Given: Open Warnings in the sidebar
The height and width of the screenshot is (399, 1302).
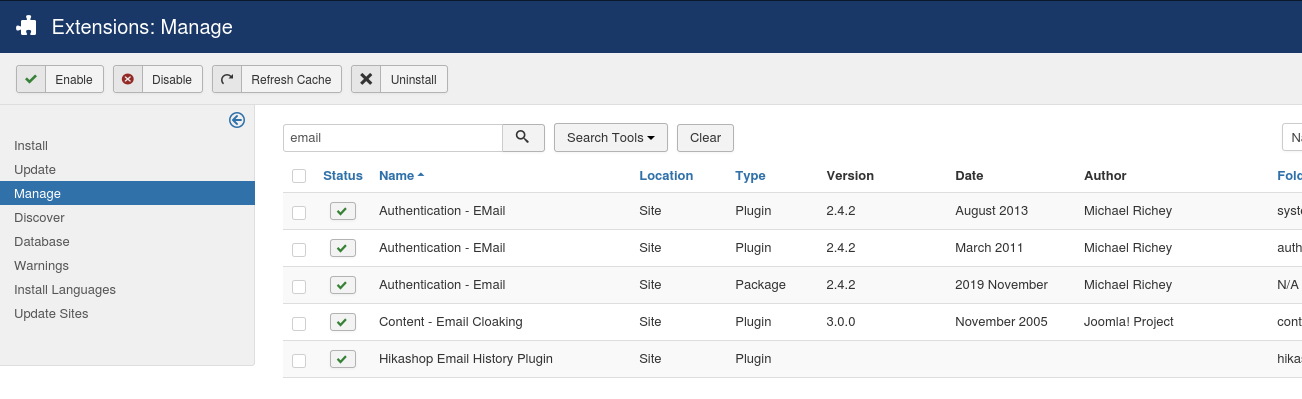Looking at the screenshot, I should point(41,265).
